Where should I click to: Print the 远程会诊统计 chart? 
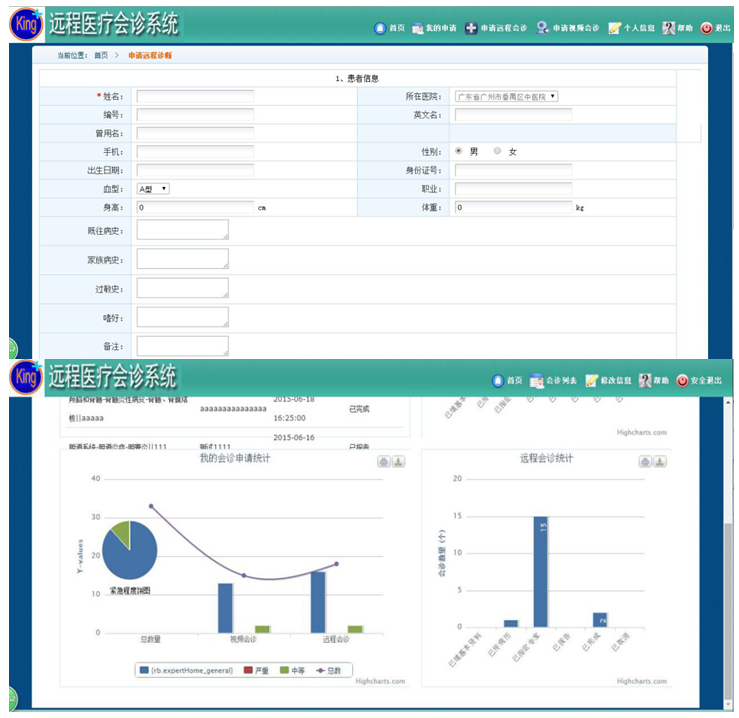[x=646, y=461]
